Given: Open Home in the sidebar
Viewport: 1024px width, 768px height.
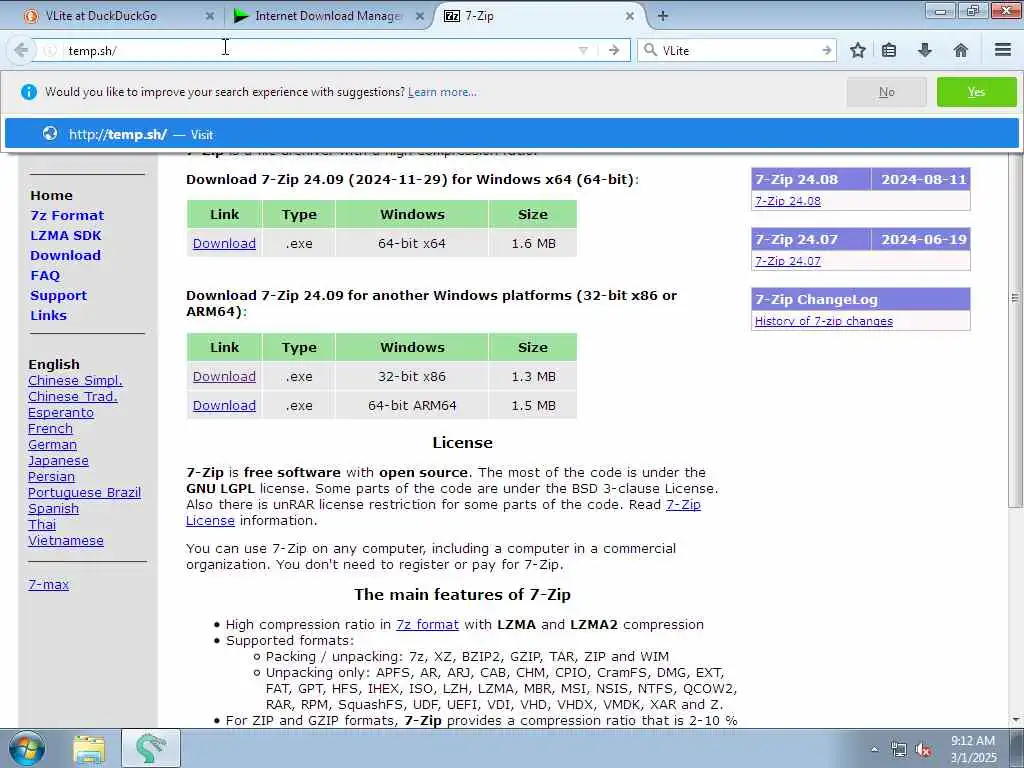Looking at the screenshot, I should 52,195.
